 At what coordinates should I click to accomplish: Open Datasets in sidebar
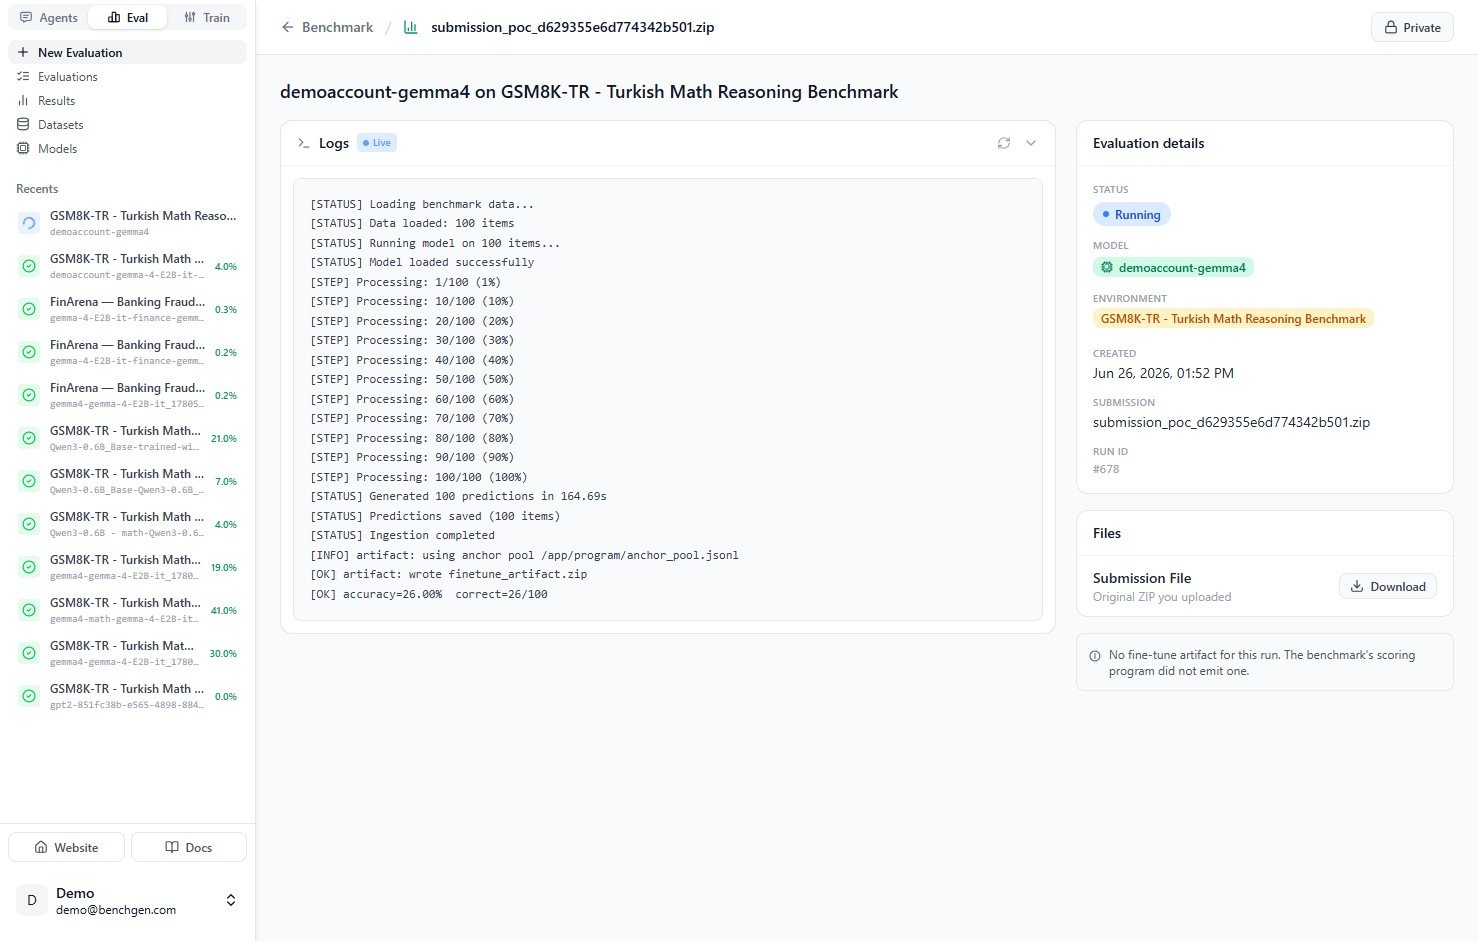tap(127, 124)
